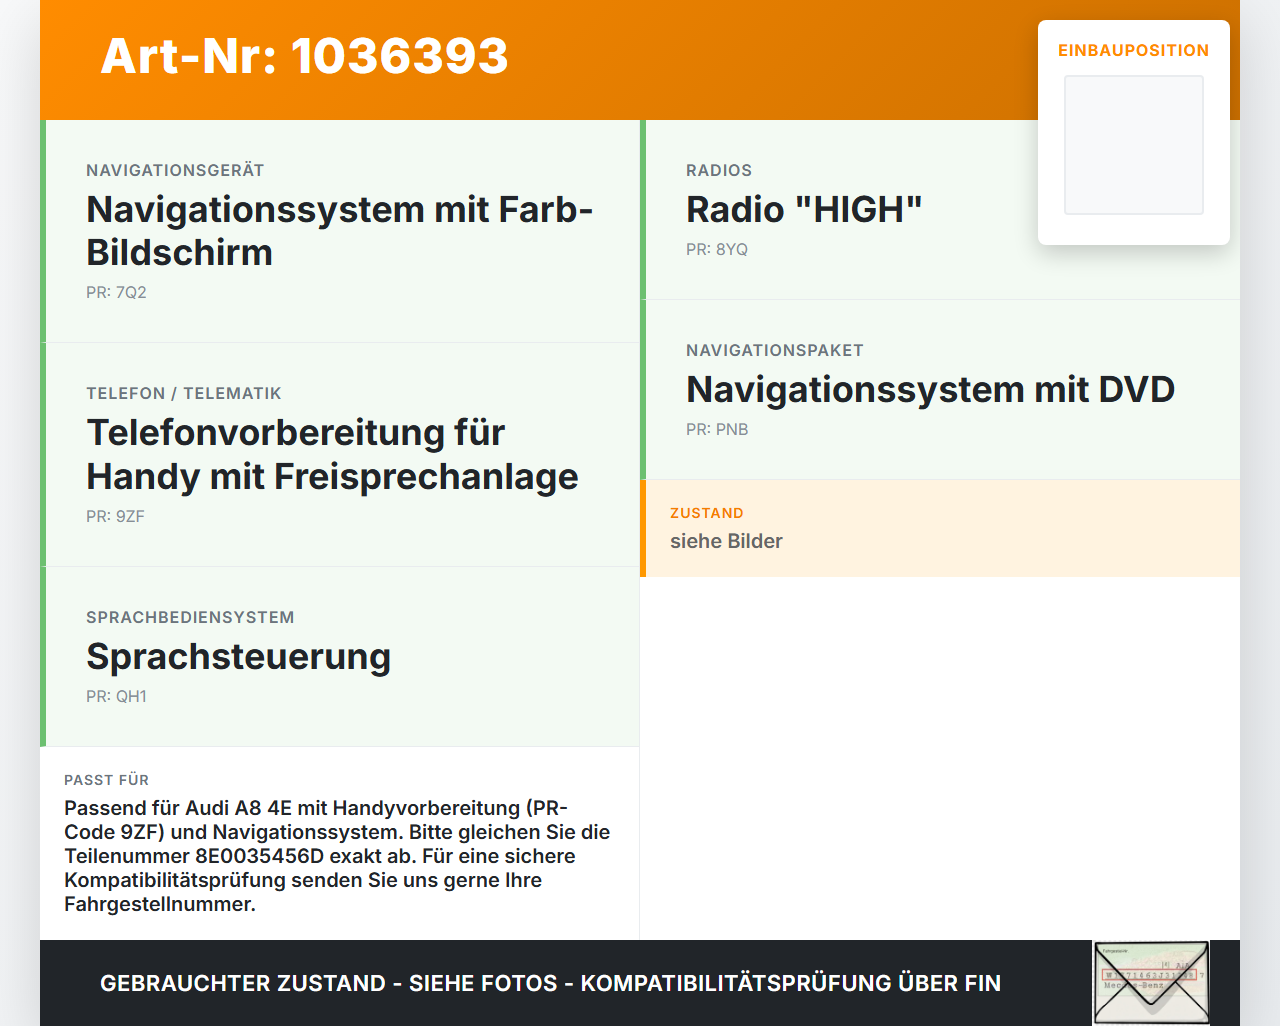Select the PR: 7Q2 code
Viewport: 1280px width, 1026px height.
tap(116, 292)
